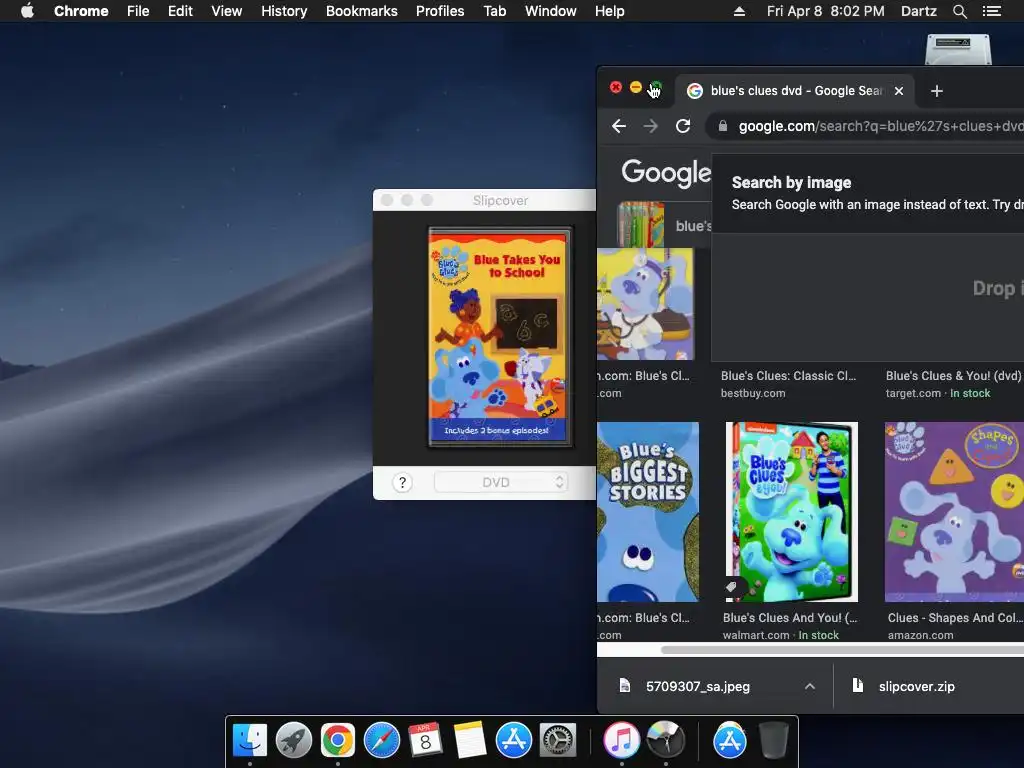Click the horizontal scrollbar in Chrome
The height and width of the screenshot is (768, 1024).
[842, 650]
